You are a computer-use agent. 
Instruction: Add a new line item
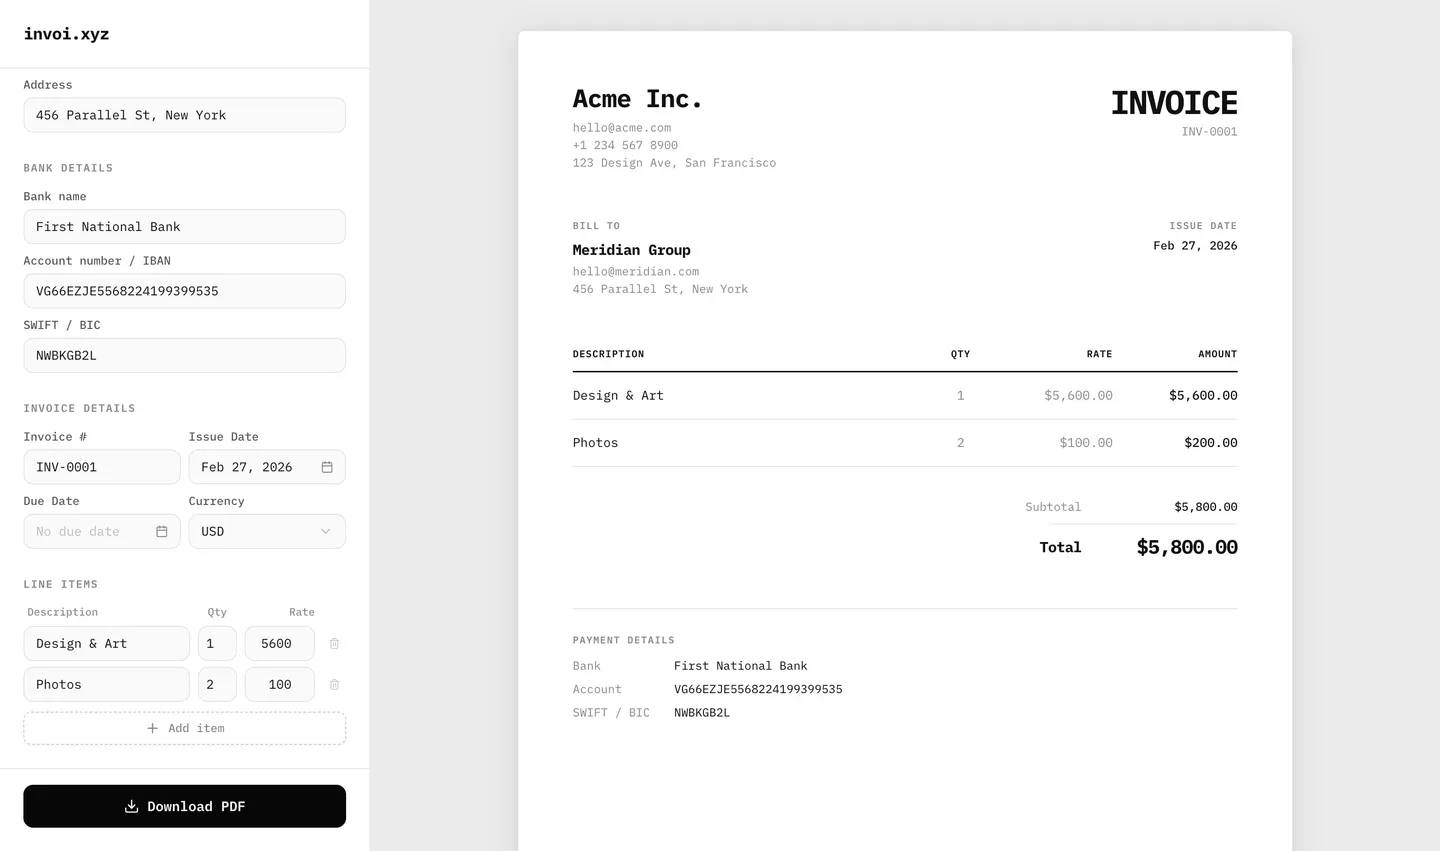[x=185, y=728]
